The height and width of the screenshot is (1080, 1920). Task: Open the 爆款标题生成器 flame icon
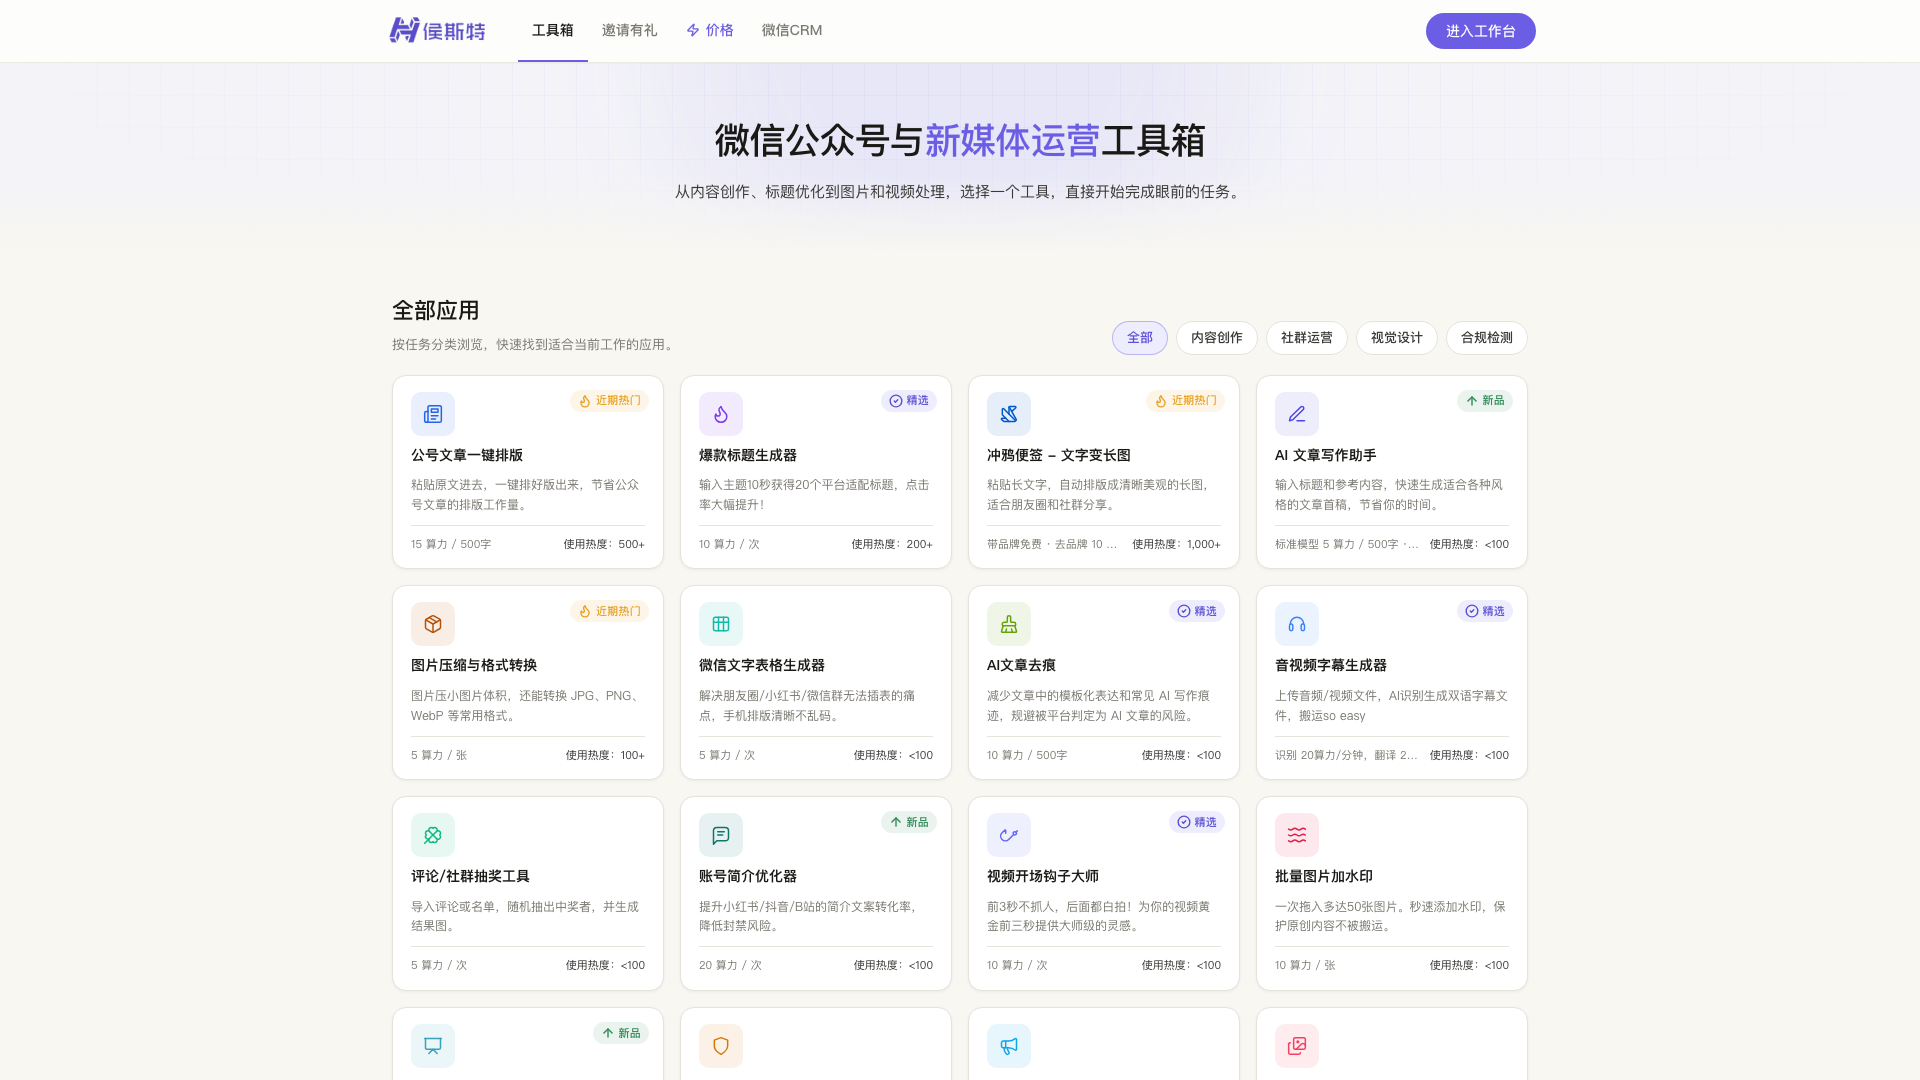coord(721,414)
